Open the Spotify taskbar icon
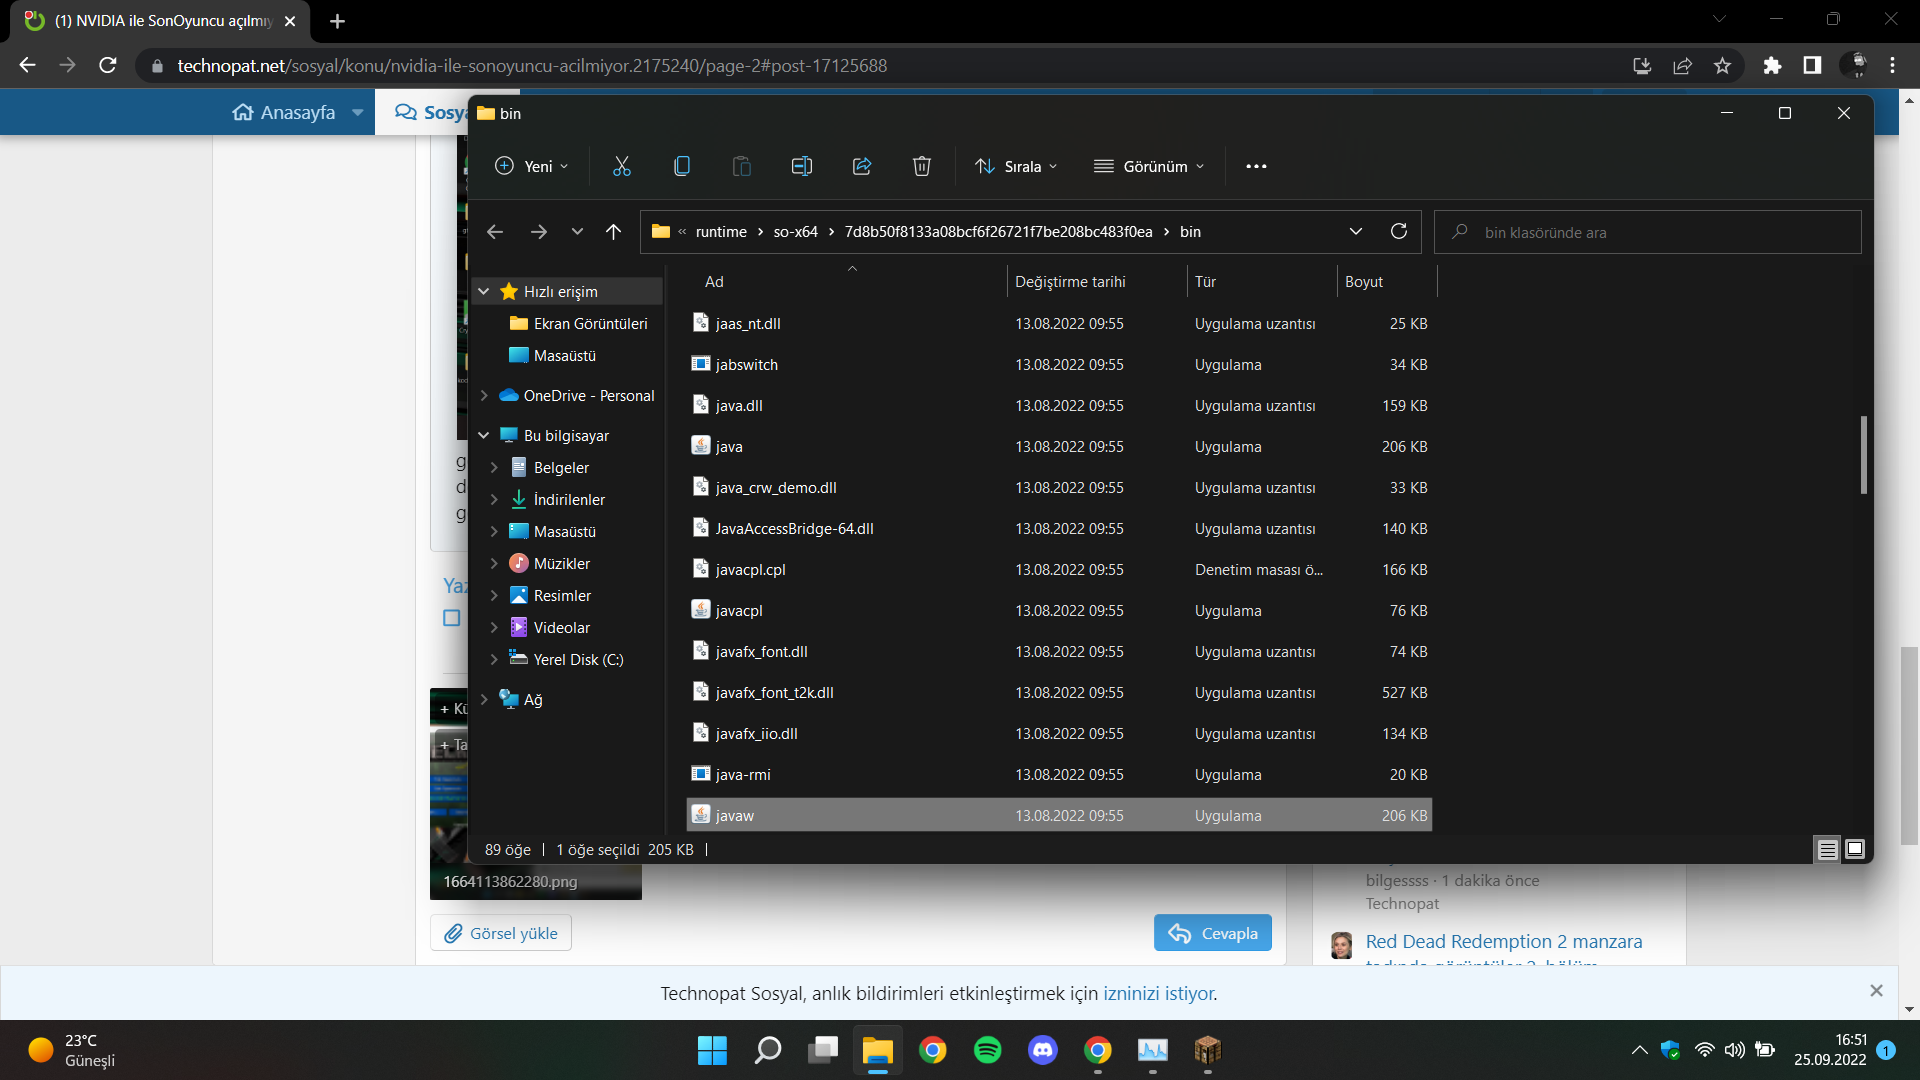 point(987,1050)
